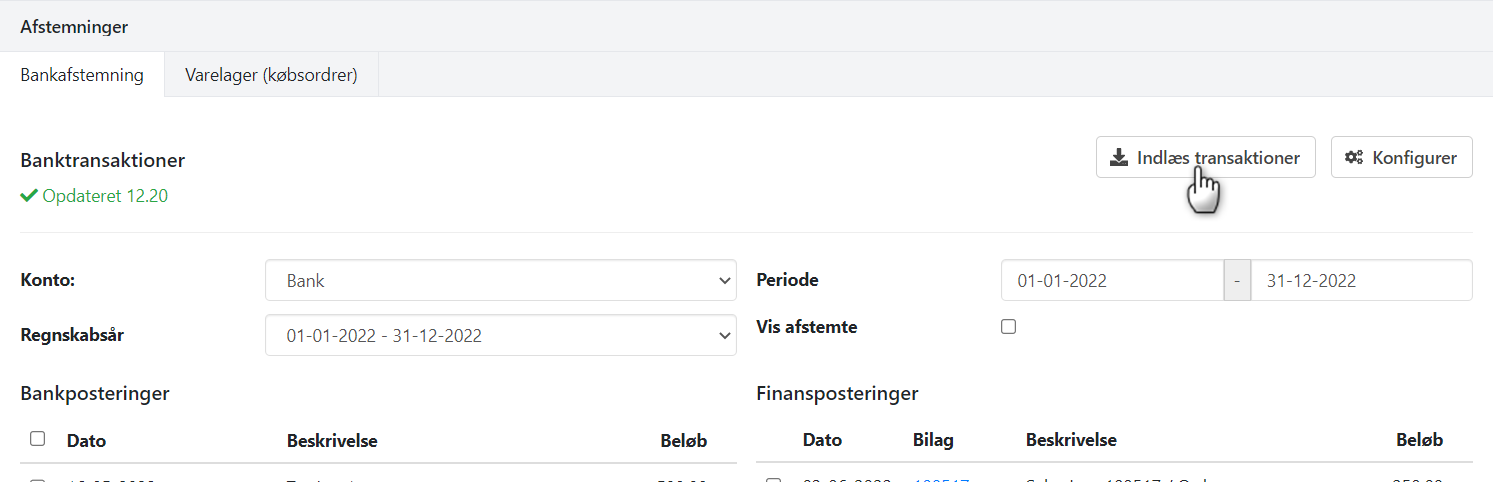
Task: Expand the Regnskabsår dropdown
Action: tap(501, 335)
